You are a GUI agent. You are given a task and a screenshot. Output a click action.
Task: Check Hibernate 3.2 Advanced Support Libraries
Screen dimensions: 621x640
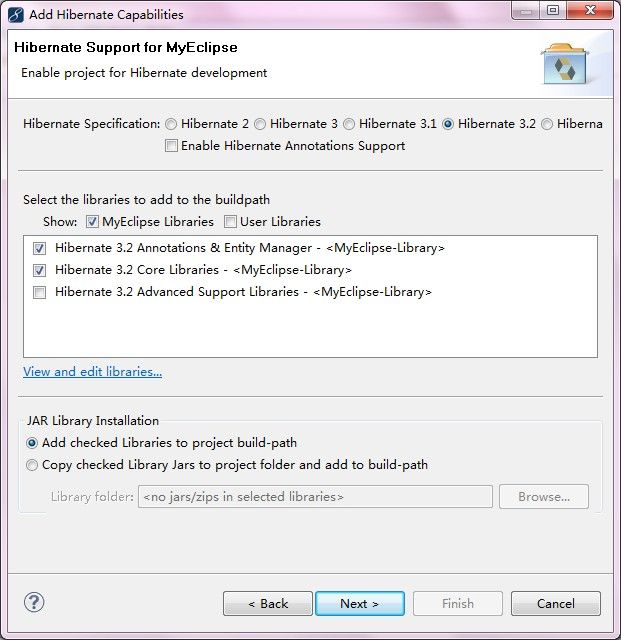40,292
